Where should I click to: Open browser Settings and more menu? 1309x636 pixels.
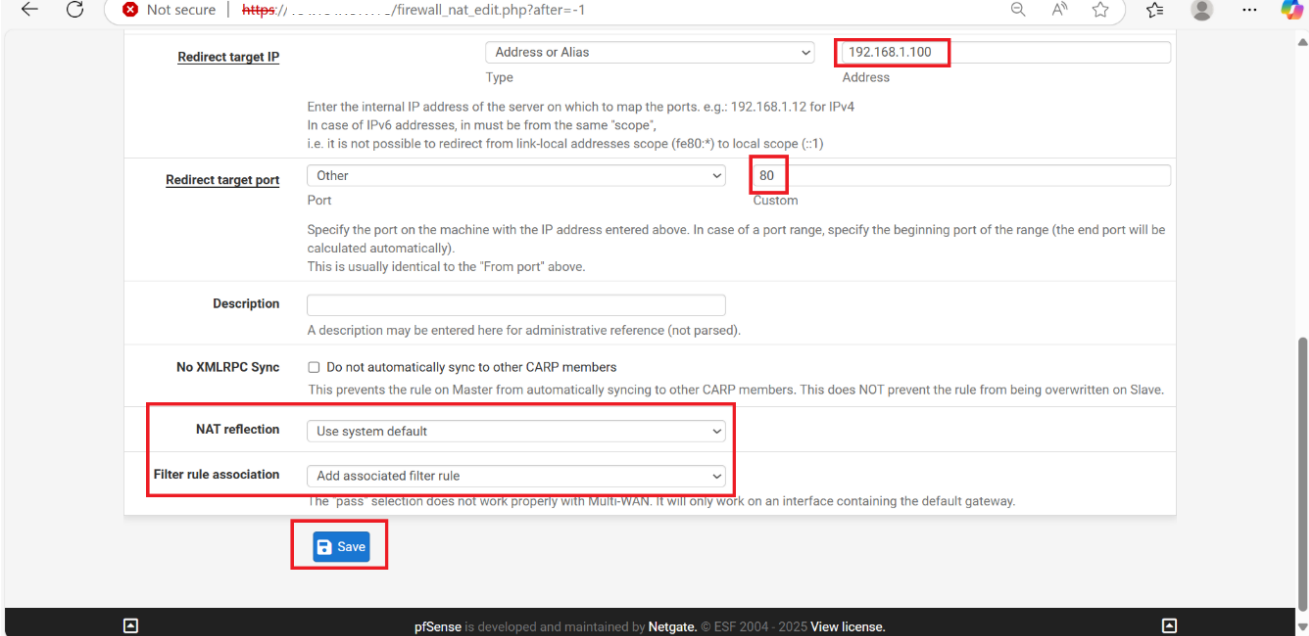[x=1249, y=10]
